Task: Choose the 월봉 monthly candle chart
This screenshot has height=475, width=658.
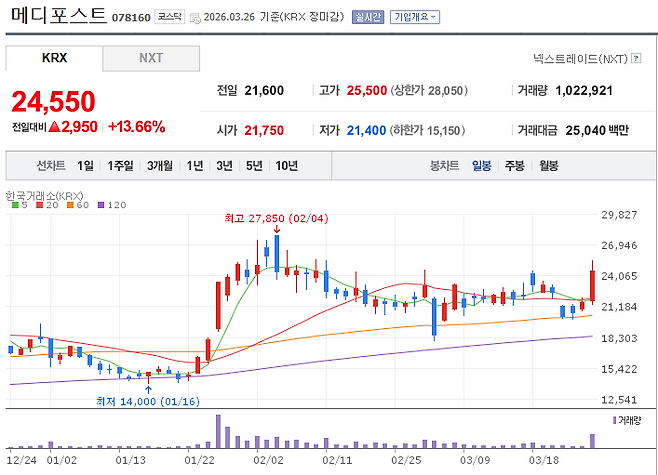Action: [x=548, y=166]
